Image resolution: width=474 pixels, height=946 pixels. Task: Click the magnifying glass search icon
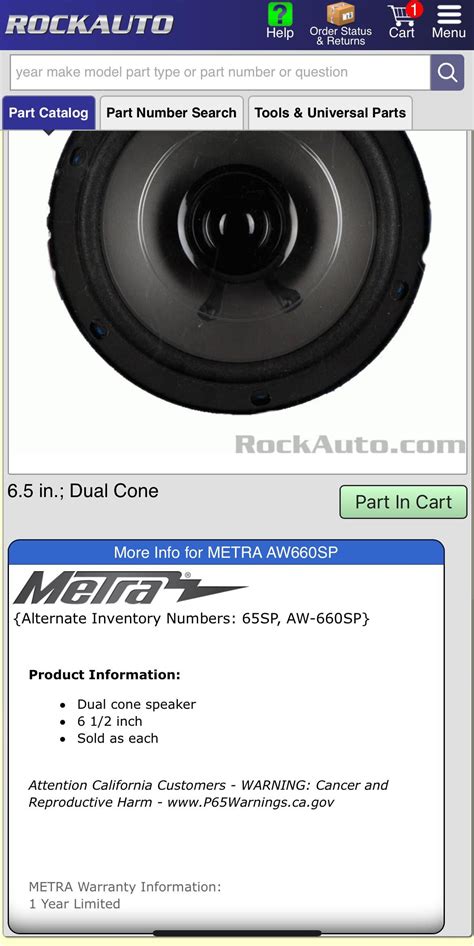(447, 72)
